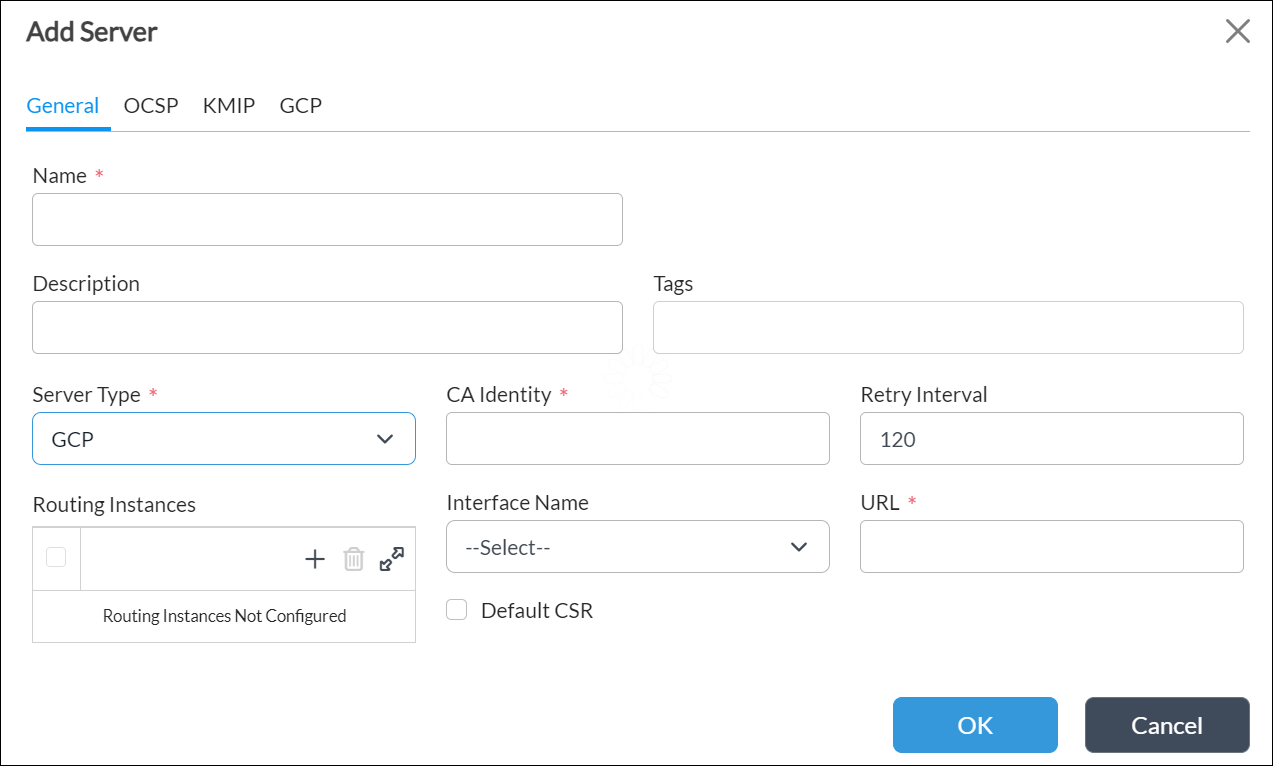1273x766 pixels.
Task: Switch to the OCSP tab
Action: pyautogui.click(x=151, y=105)
